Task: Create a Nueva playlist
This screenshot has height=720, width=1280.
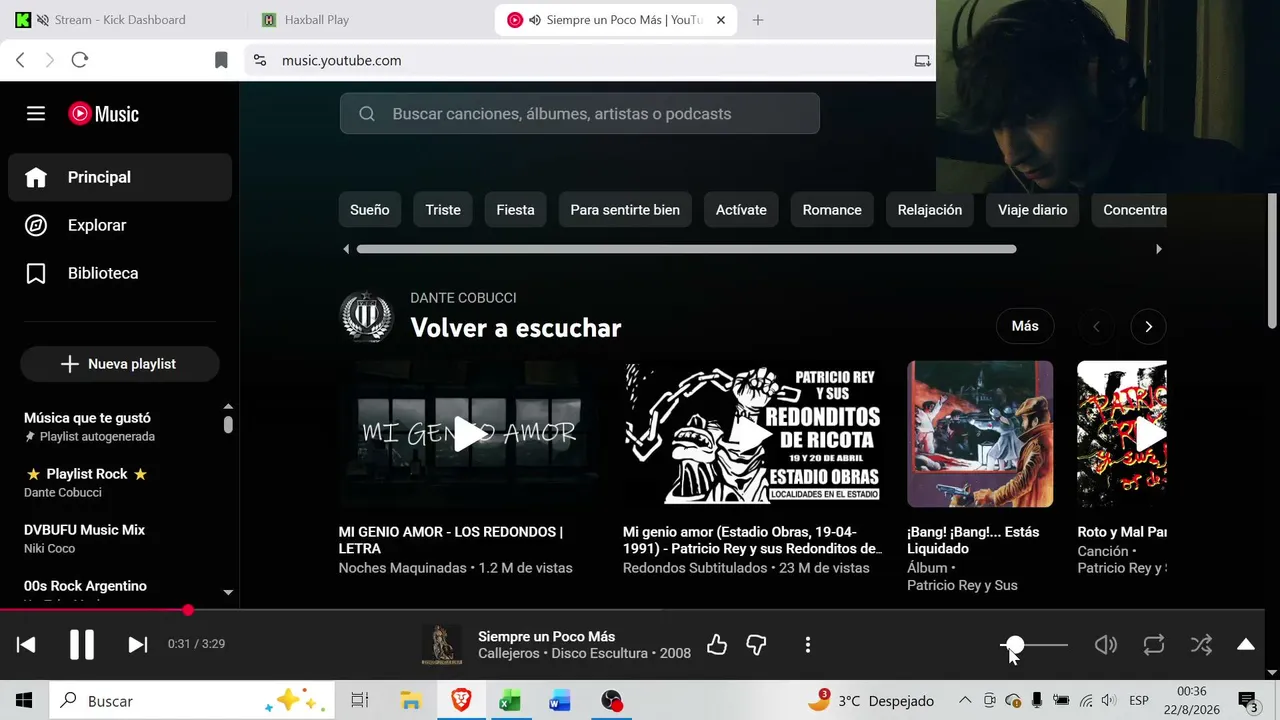Action: 120,364
